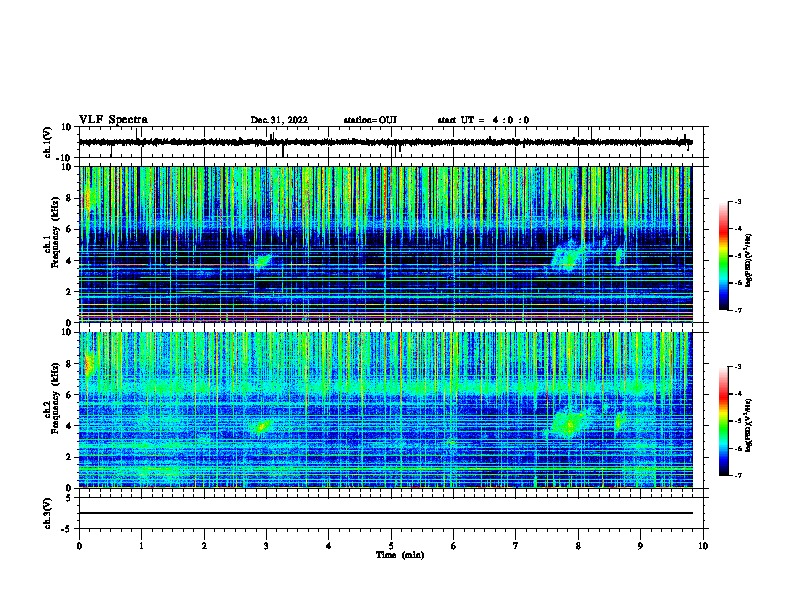
Task: Click the ch.1 emission burst near 8 min
Action: click(x=568, y=257)
